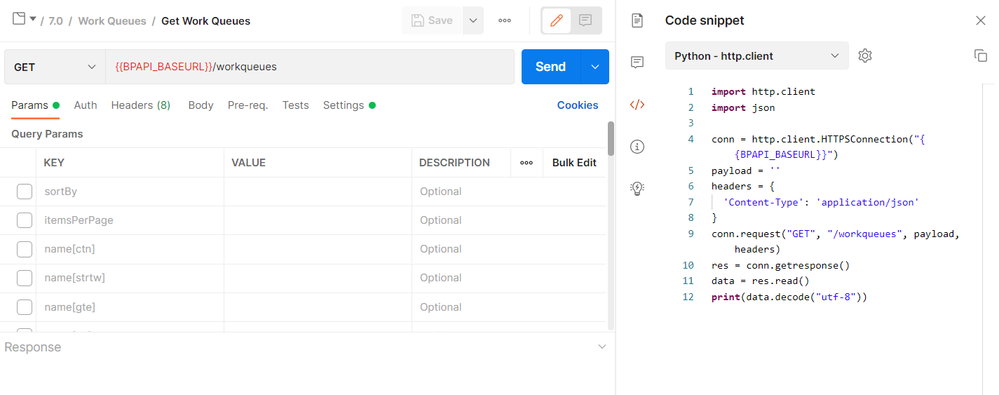Select the code snippet icon in sidebar
The width and height of the screenshot is (999, 395).
coord(637,104)
